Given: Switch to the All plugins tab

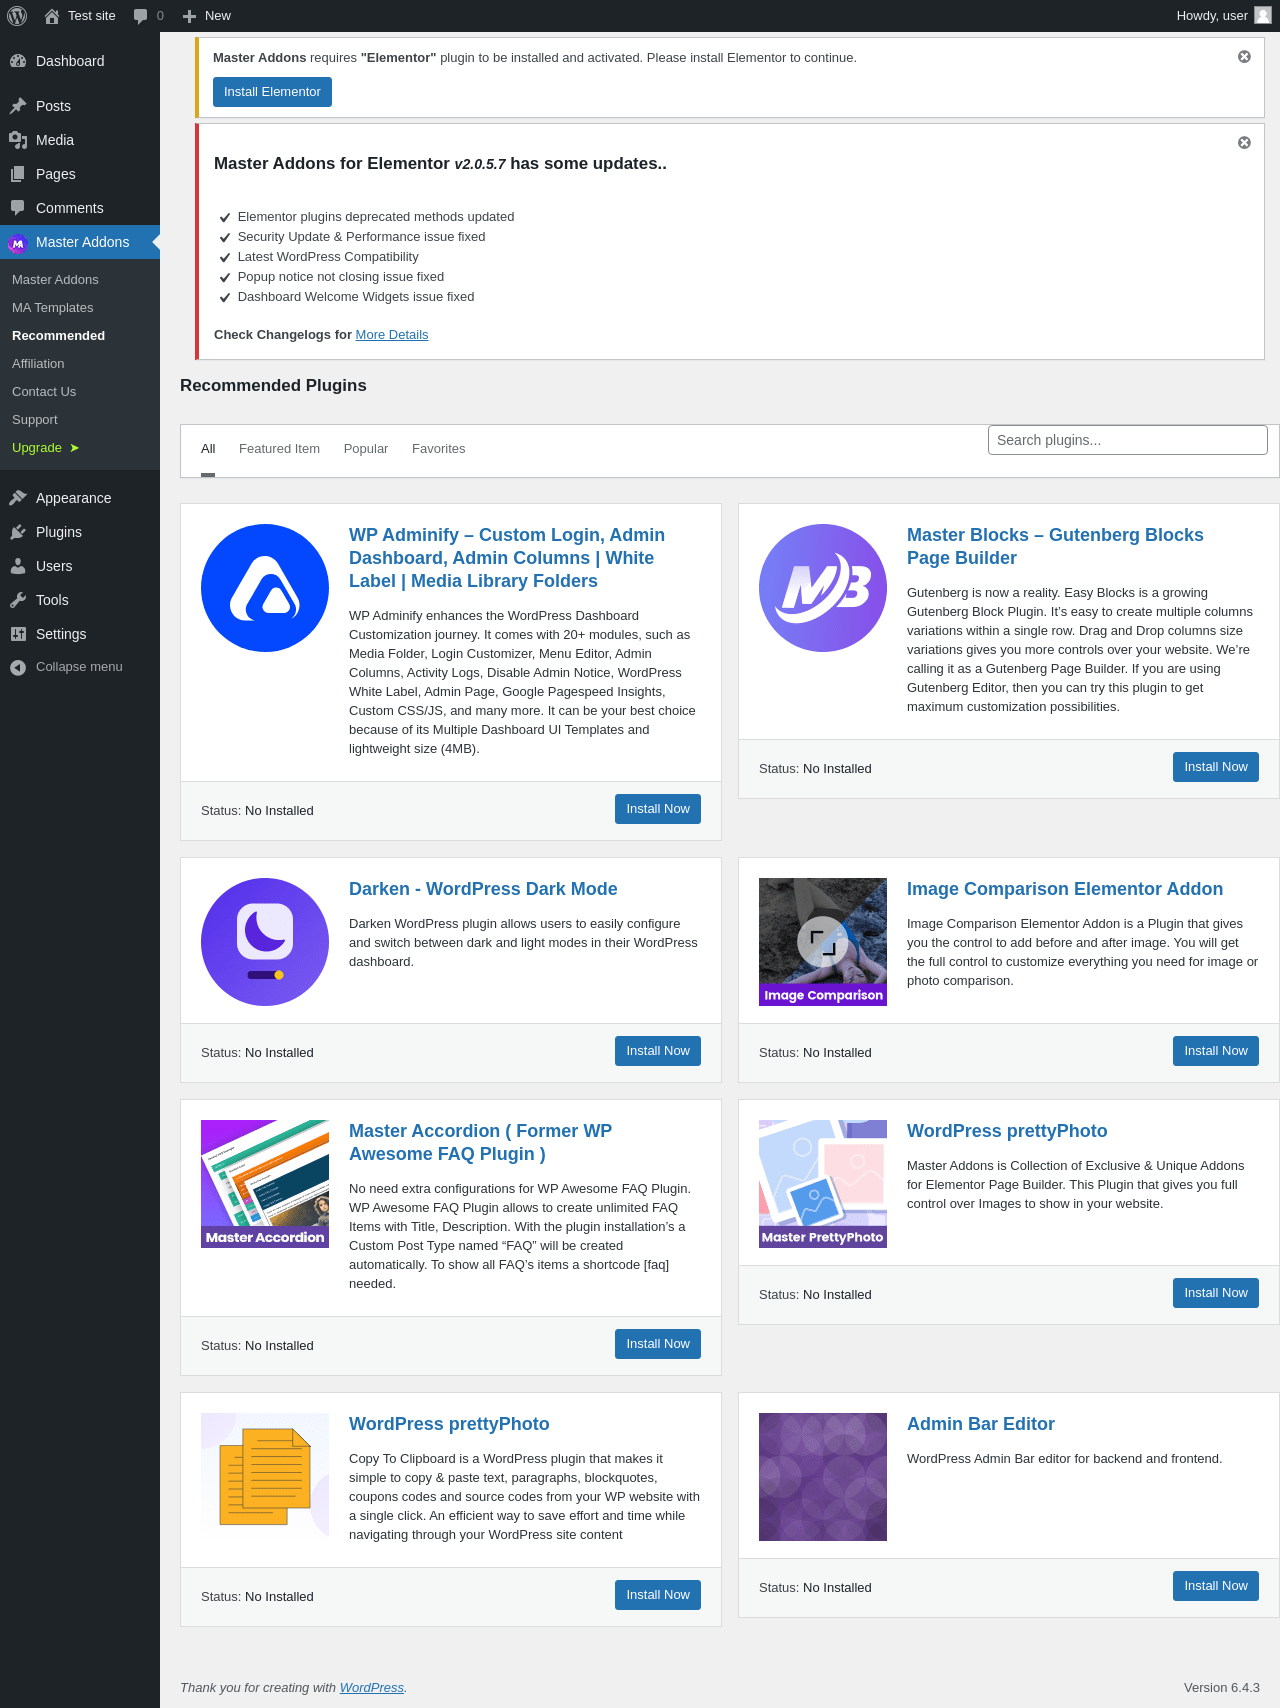Looking at the screenshot, I should tap(208, 449).
